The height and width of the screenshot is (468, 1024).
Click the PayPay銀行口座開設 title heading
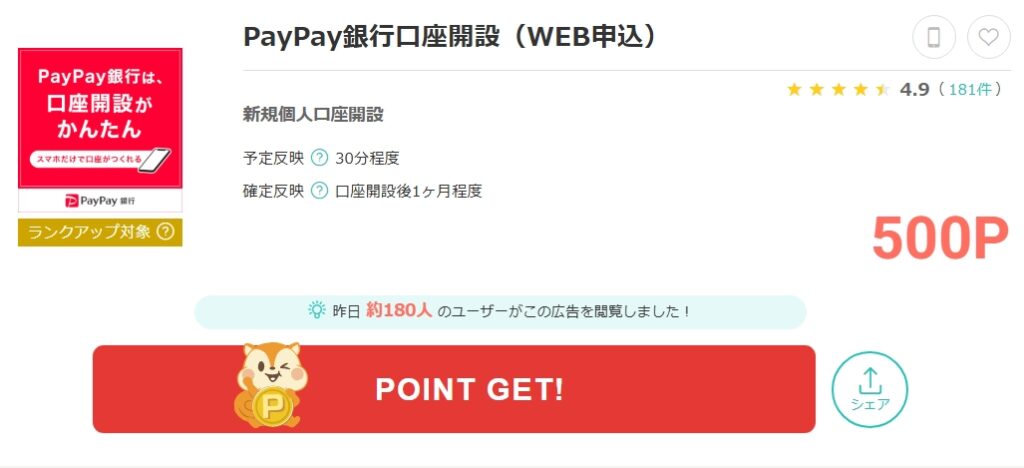pyautogui.click(x=449, y=37)
